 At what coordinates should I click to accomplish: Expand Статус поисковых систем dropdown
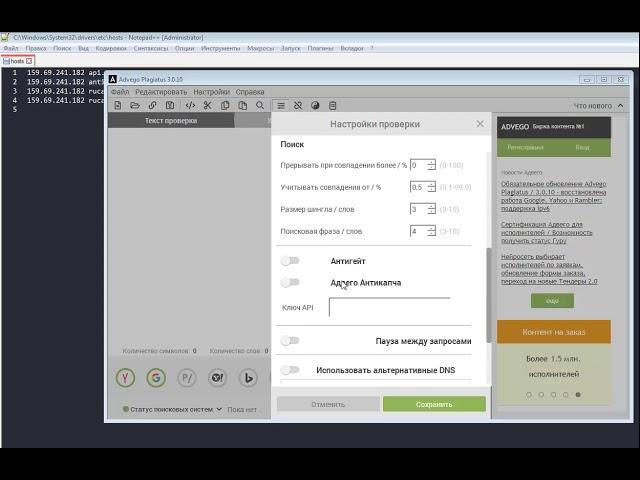click(219, 409)
